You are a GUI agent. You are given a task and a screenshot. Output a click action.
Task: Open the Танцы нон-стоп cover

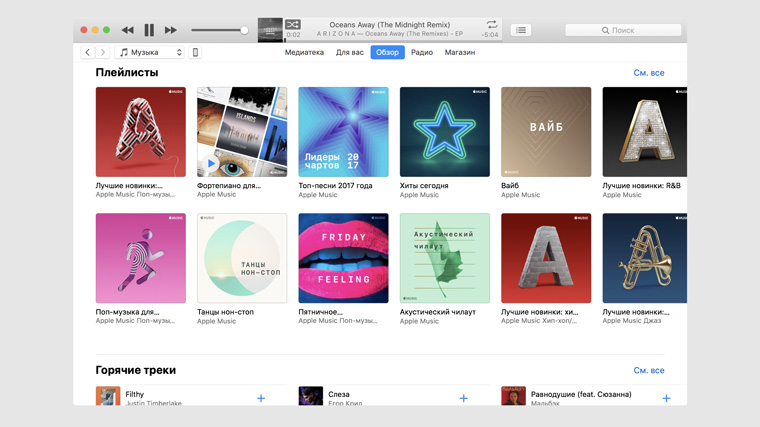(242, 258)
